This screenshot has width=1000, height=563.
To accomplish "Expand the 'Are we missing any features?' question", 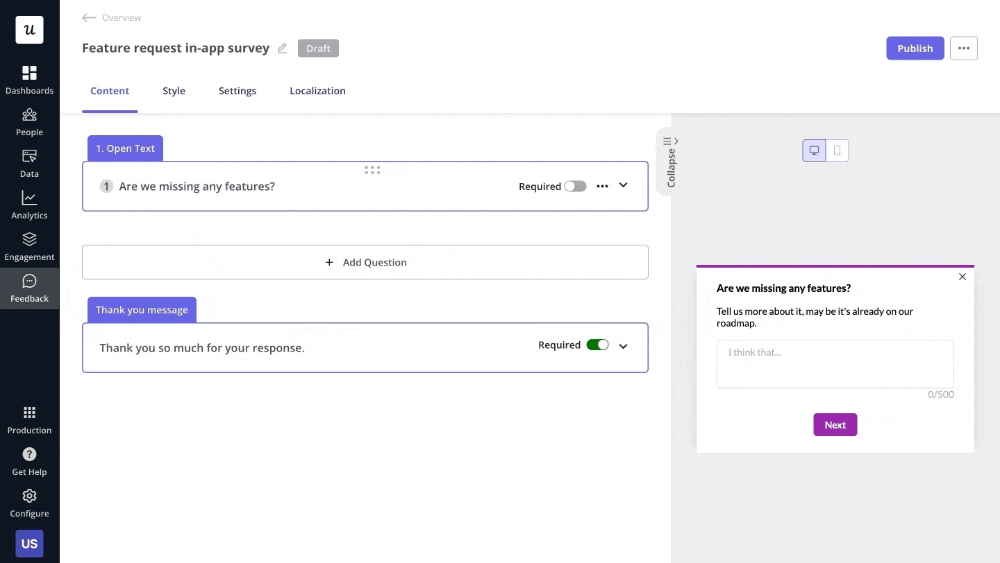I will [623, 185].
